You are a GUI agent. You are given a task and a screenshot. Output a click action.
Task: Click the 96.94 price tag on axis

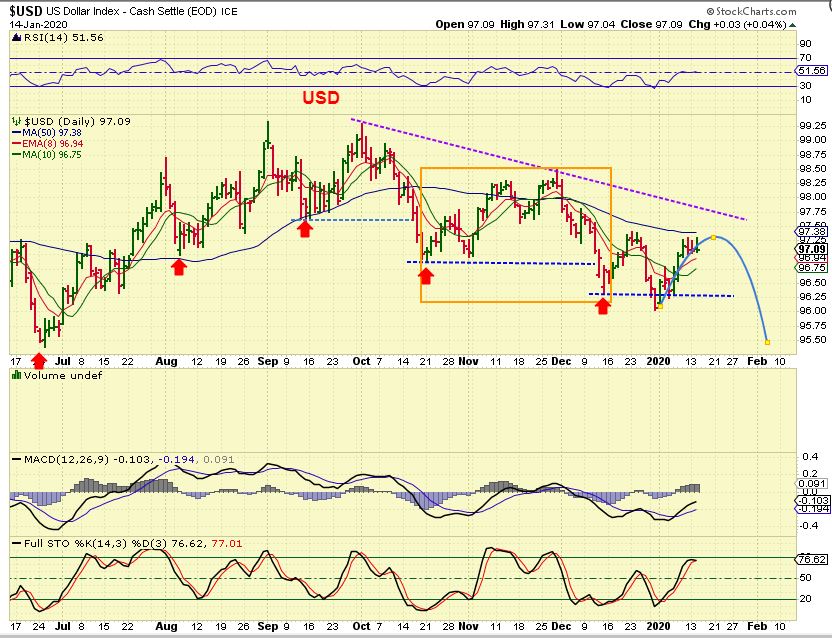click(x=811, y=258)
